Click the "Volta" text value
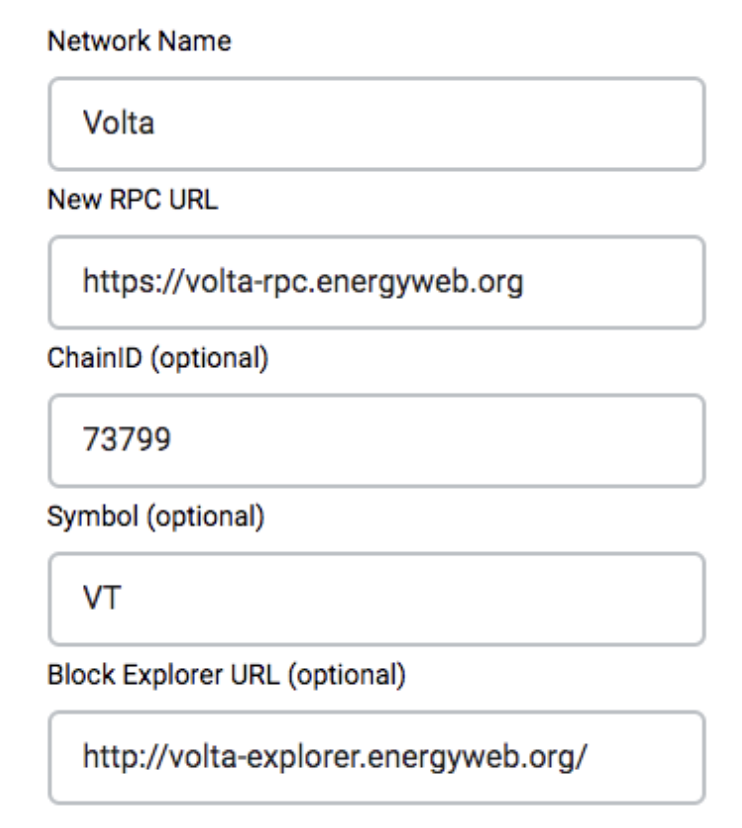The image size is (742, 828). click(x=110, y=125)
